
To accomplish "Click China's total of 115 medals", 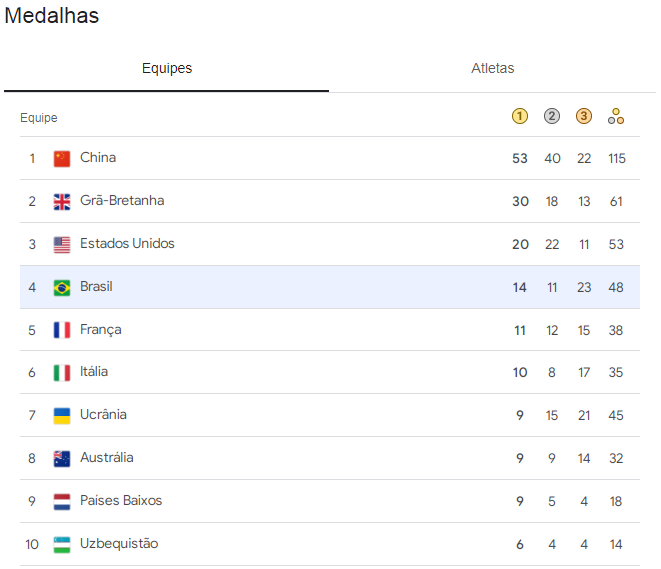I will tap(617, 158).
